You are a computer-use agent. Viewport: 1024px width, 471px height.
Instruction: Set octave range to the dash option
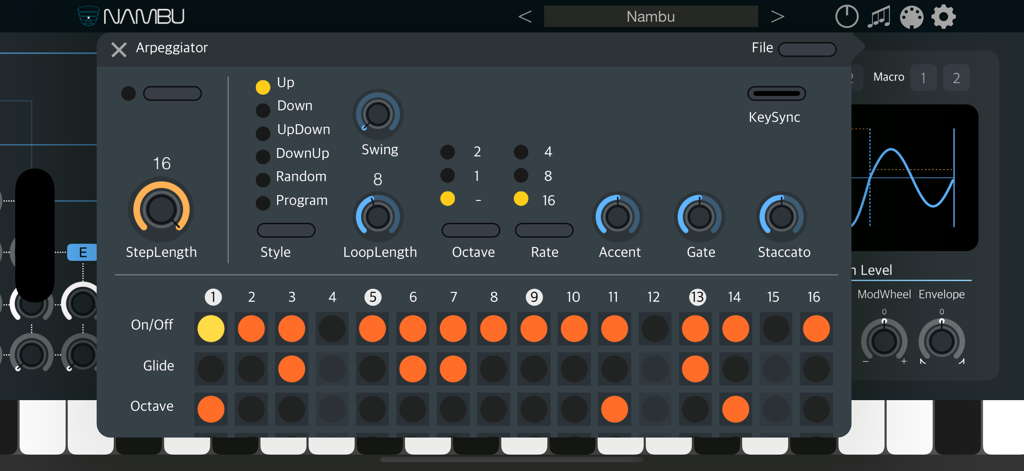point(447,199)
